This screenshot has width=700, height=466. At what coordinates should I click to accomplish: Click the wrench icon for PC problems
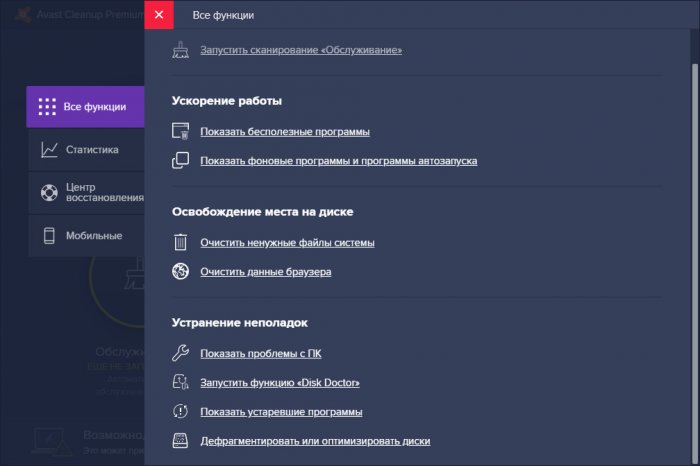[x=181, y=353]
